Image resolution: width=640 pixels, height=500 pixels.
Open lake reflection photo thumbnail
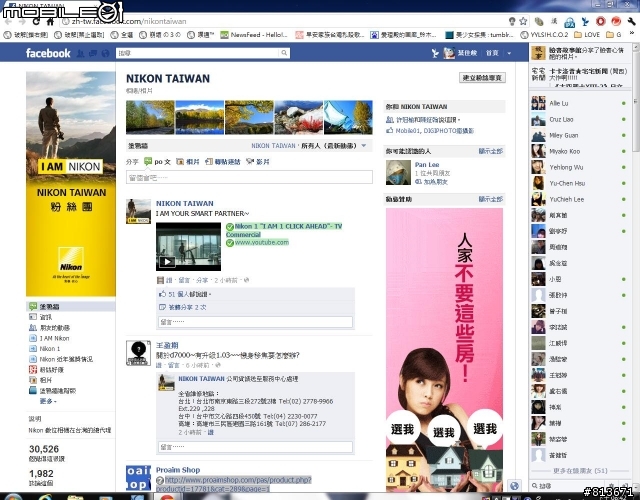pyautogui.click(x=200, y=117)
